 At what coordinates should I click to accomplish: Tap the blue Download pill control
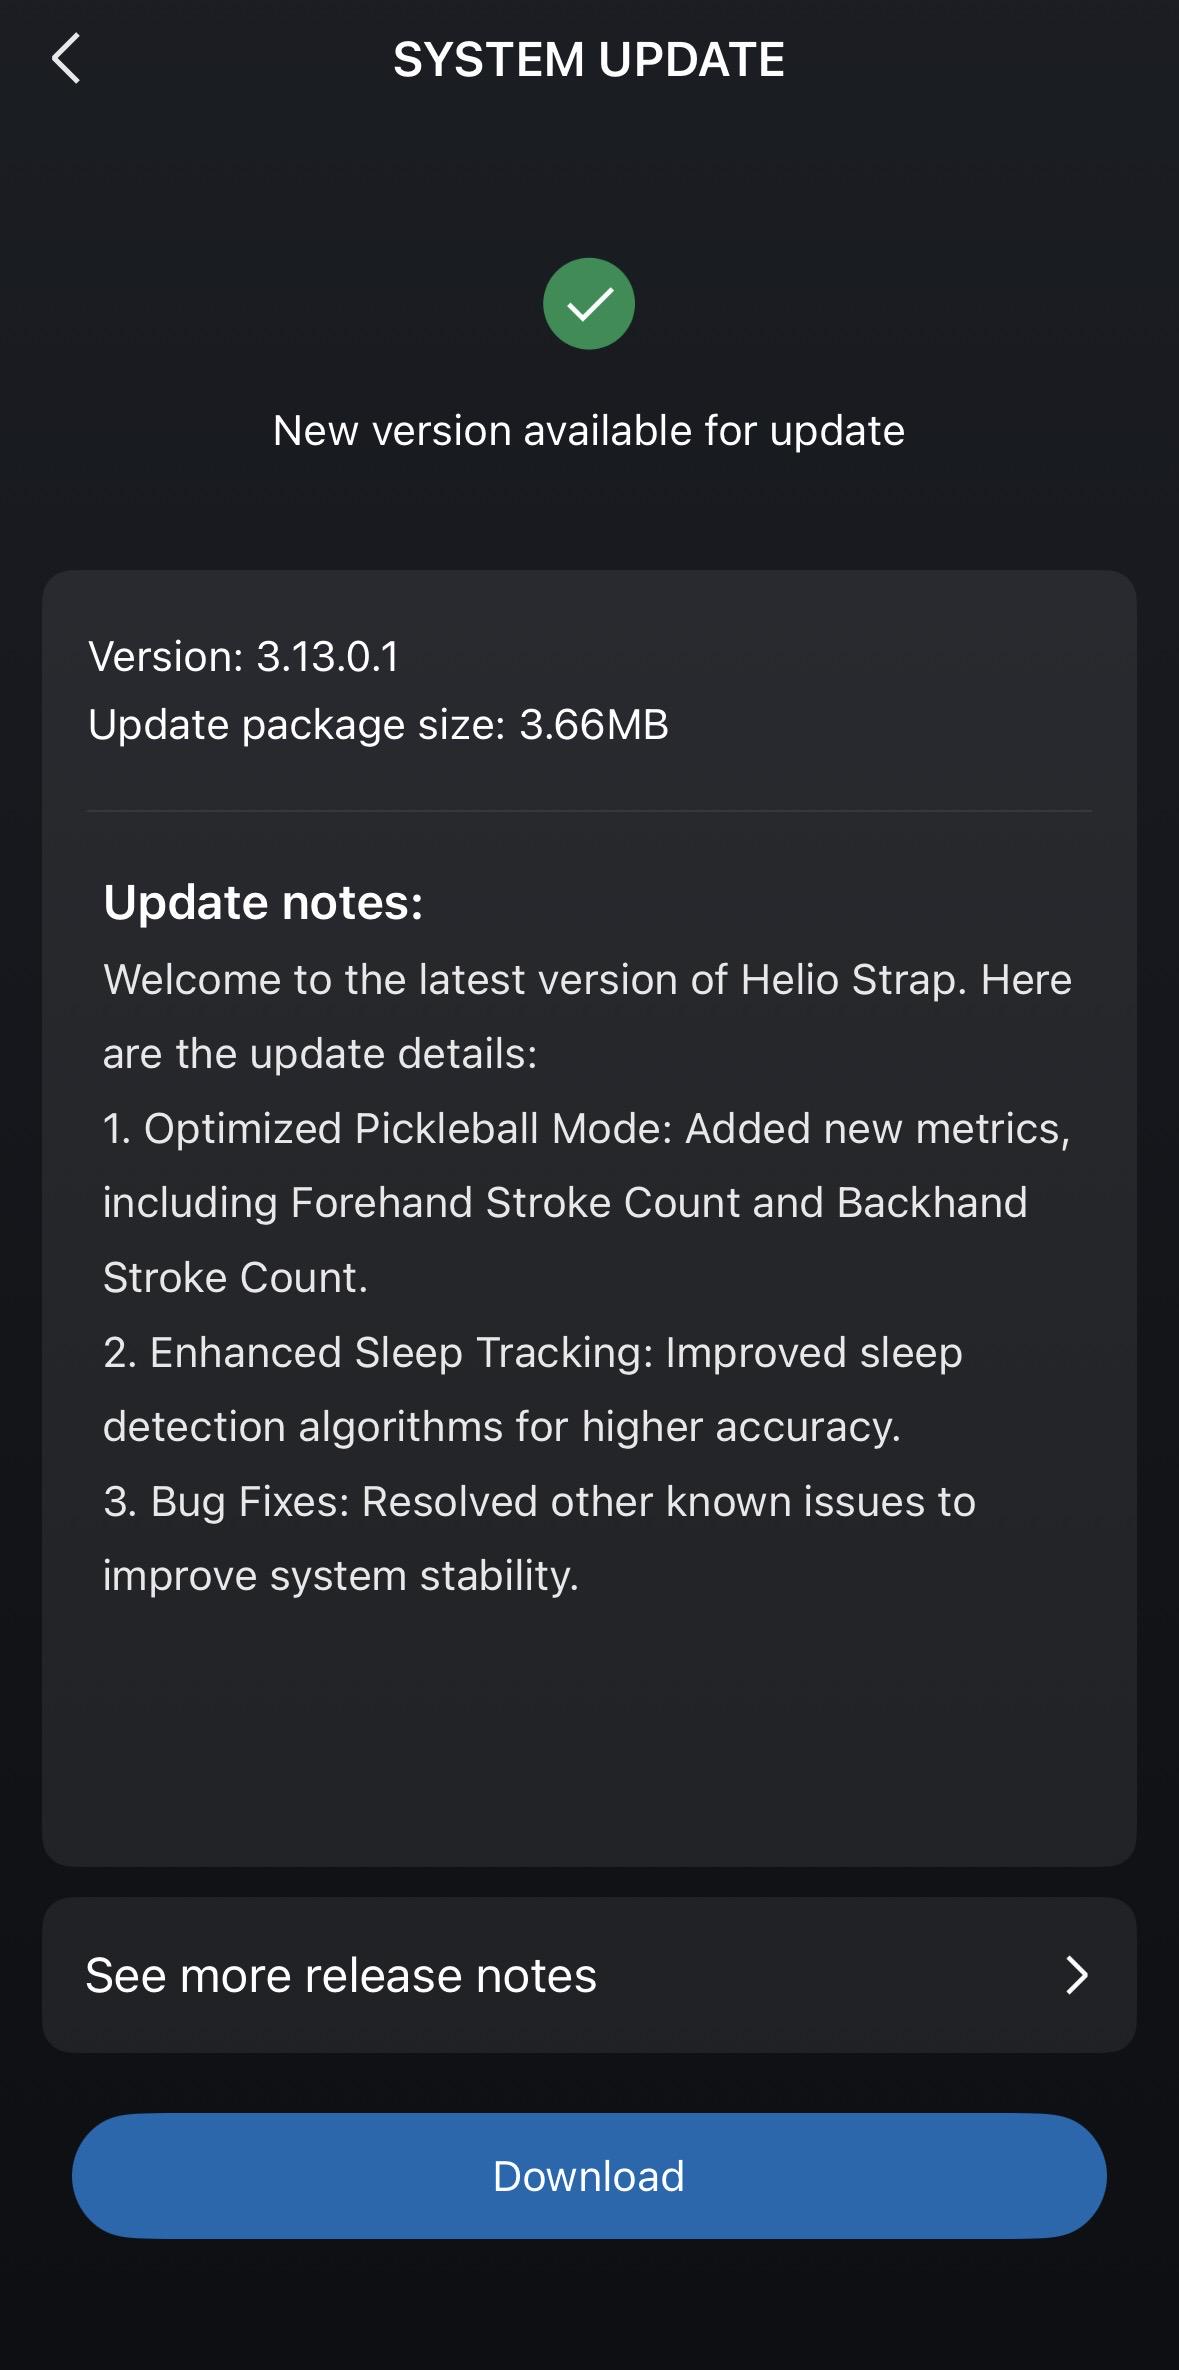coord(589,2176)
